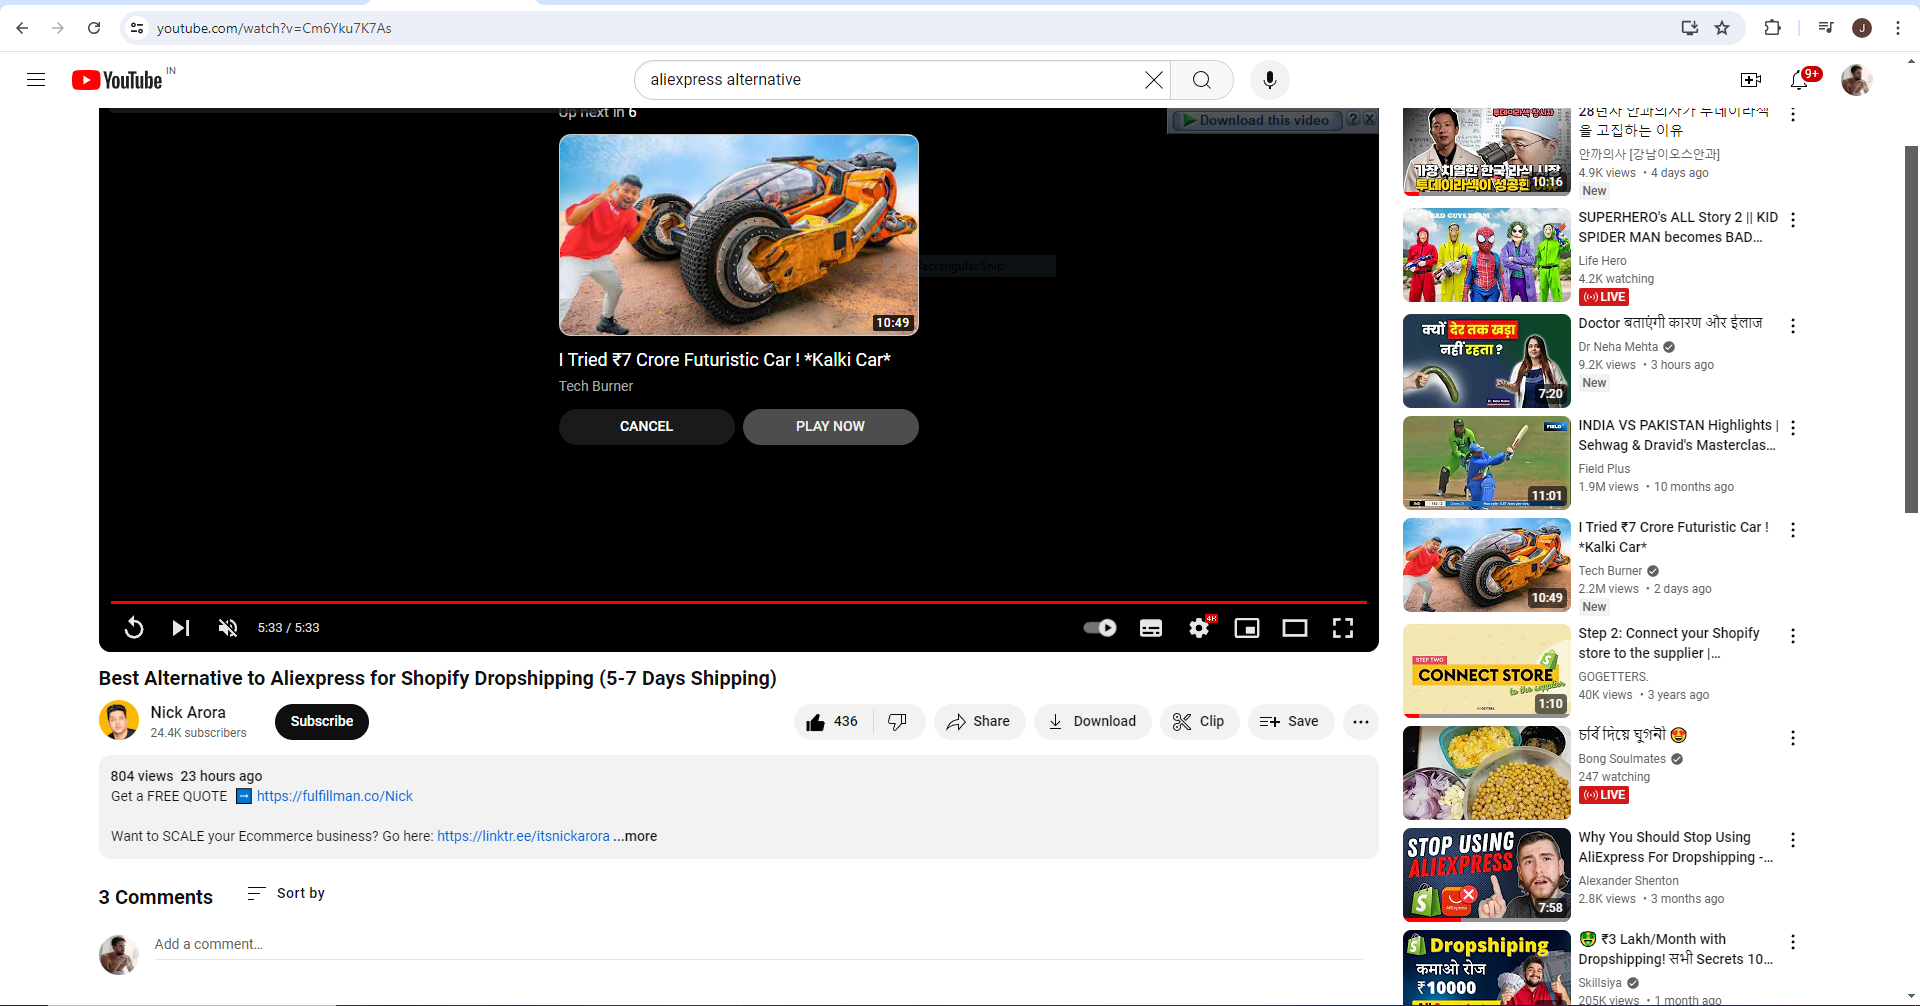Click the magnifier search button

1202,80
